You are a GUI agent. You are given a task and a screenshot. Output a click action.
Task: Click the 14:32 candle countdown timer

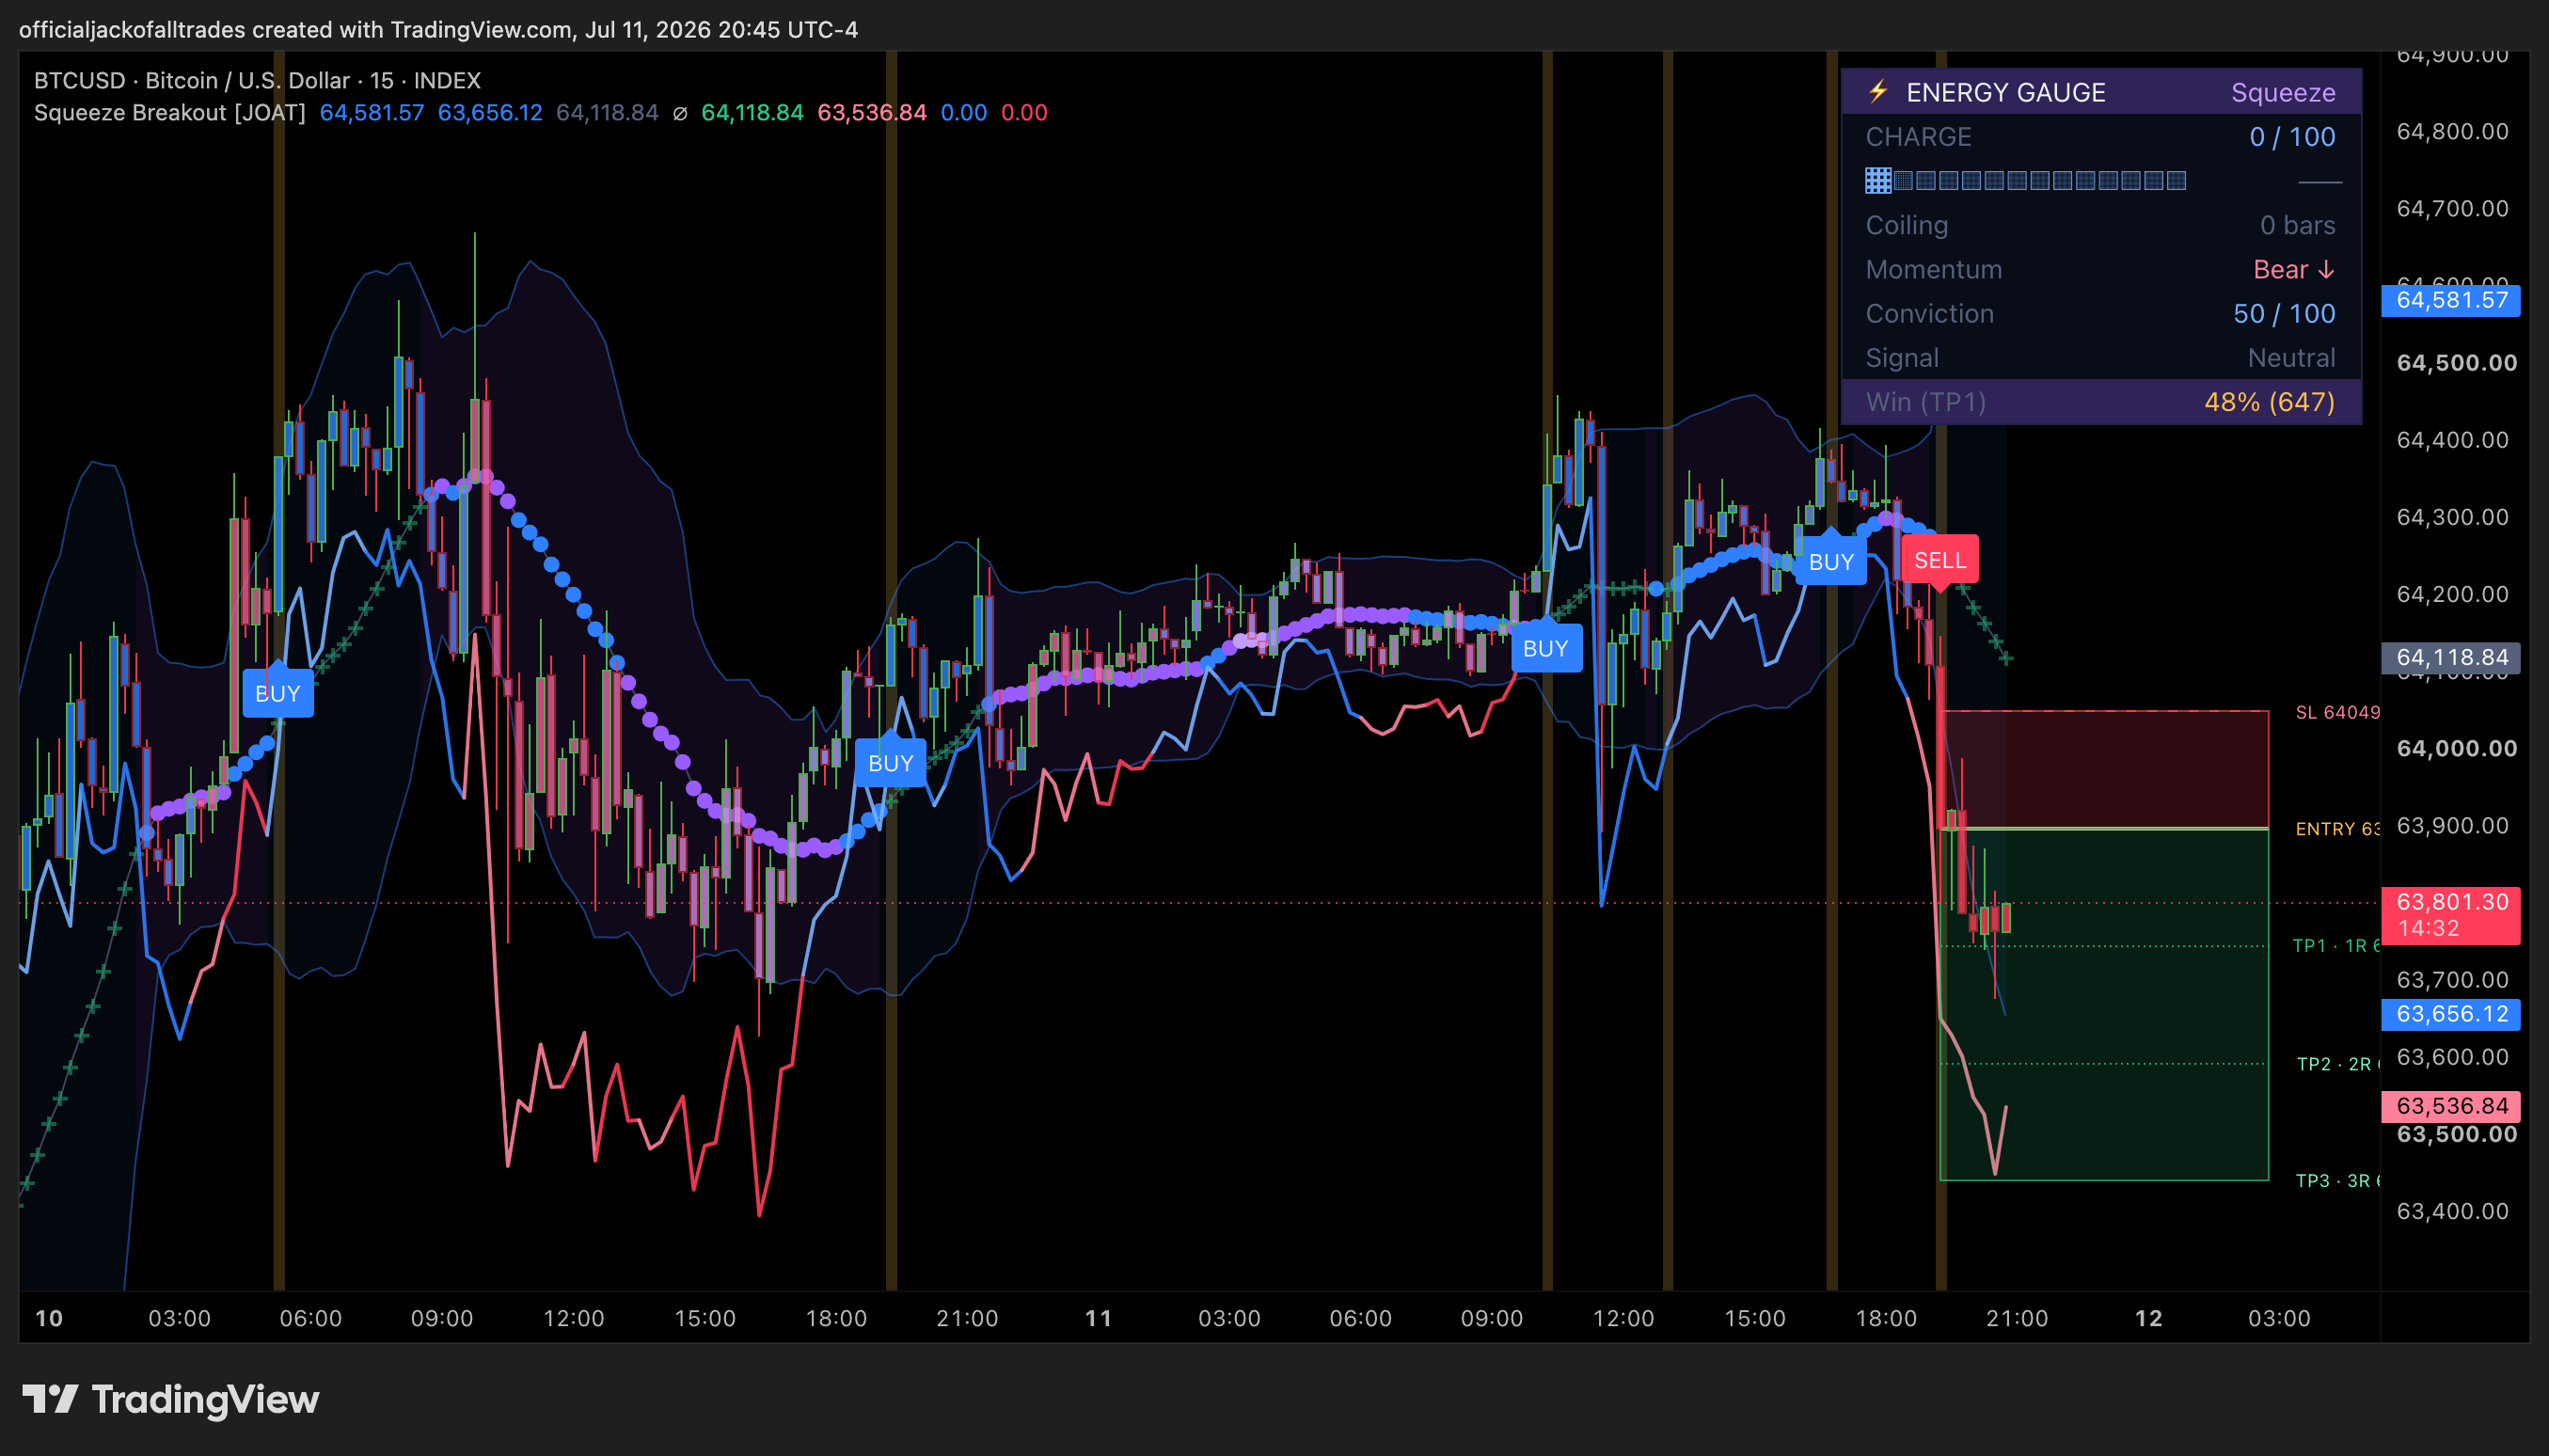tap(2428, 929)
